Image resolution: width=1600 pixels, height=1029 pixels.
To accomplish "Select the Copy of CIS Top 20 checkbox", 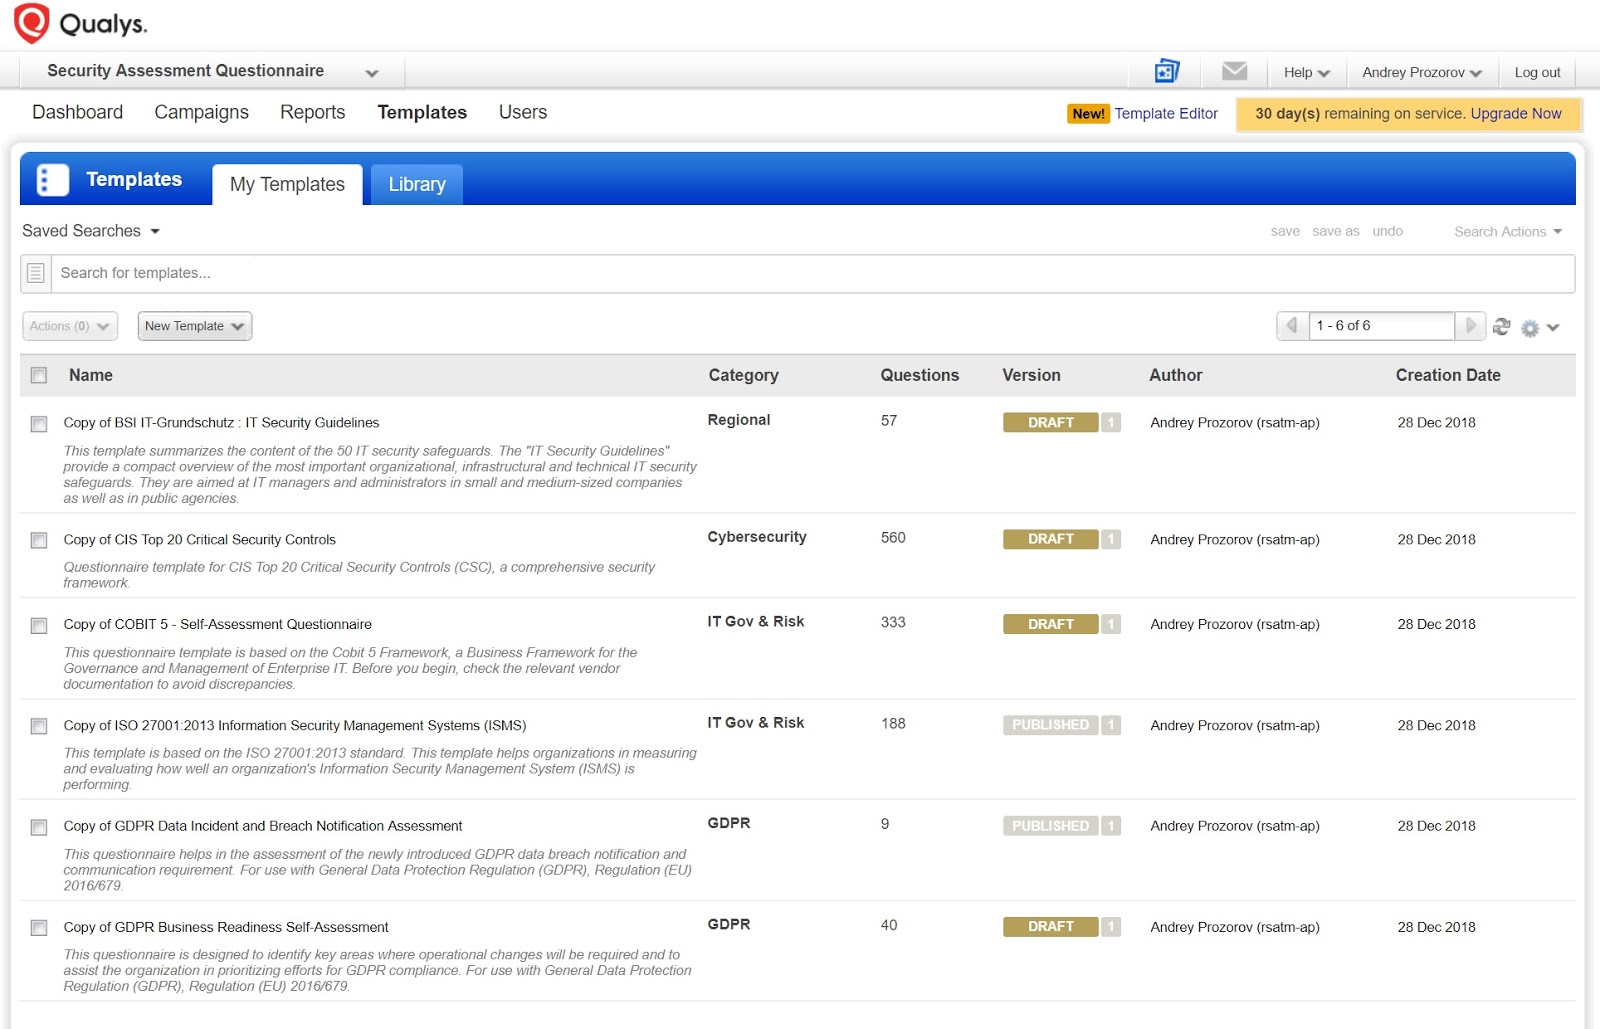I will tap(39, 541).
